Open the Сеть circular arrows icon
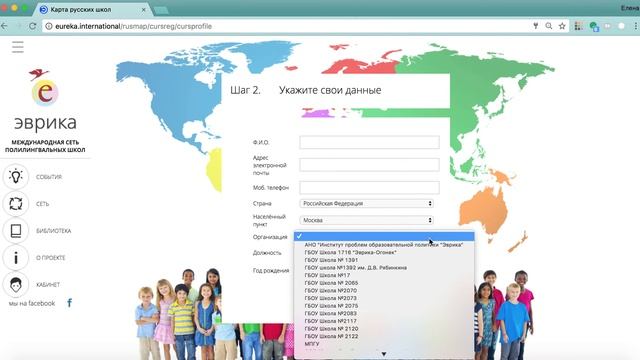 pyautogui.click(x=16, y=203)
